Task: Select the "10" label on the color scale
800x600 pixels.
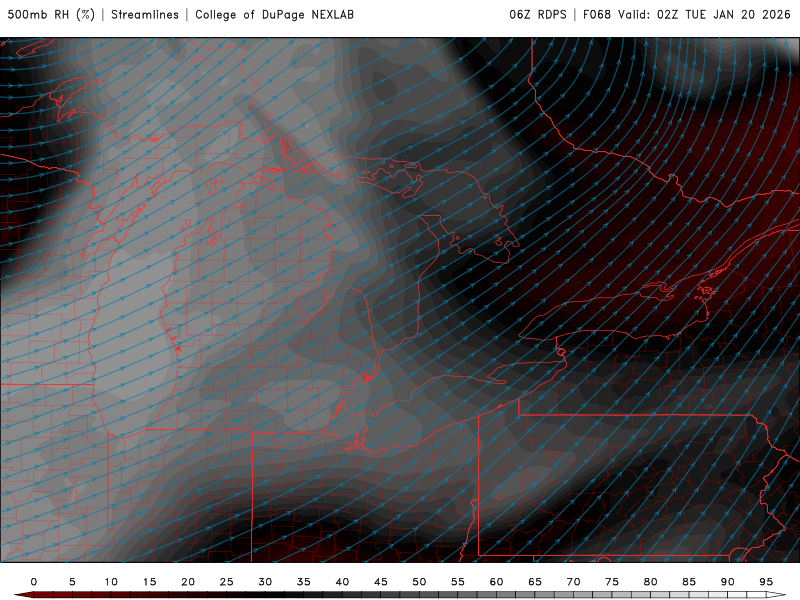Action: (111, 582)
